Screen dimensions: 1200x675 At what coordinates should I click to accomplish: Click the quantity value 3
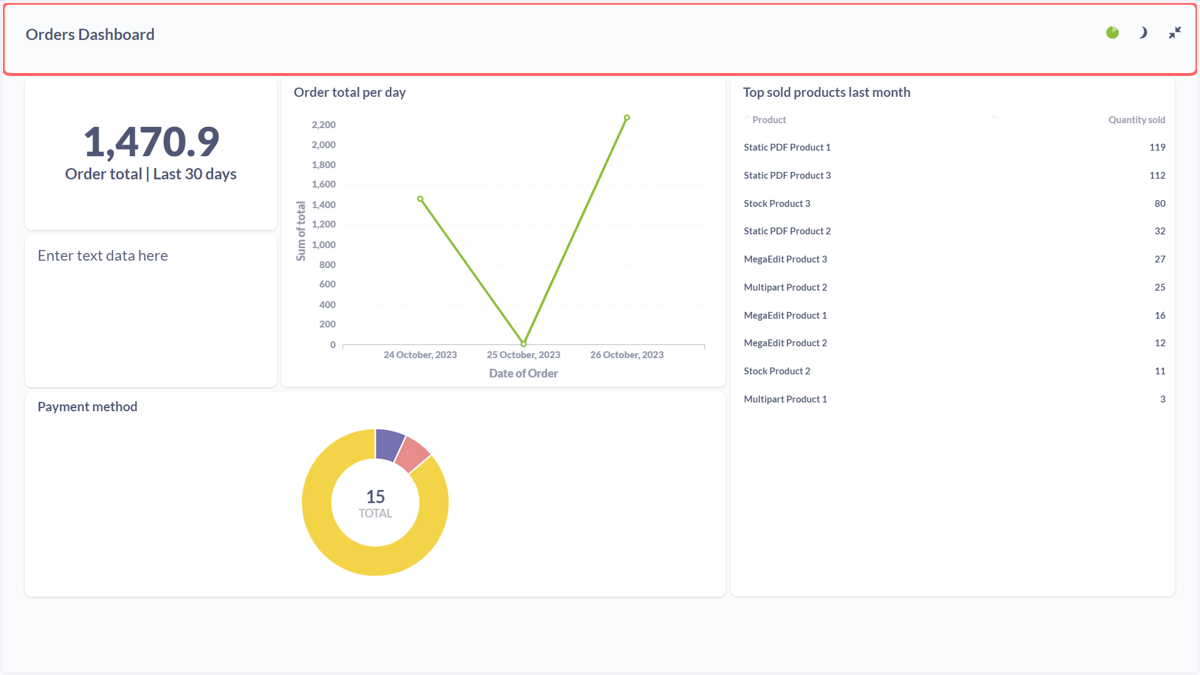pyautogui.click(x=1163, y=399)
